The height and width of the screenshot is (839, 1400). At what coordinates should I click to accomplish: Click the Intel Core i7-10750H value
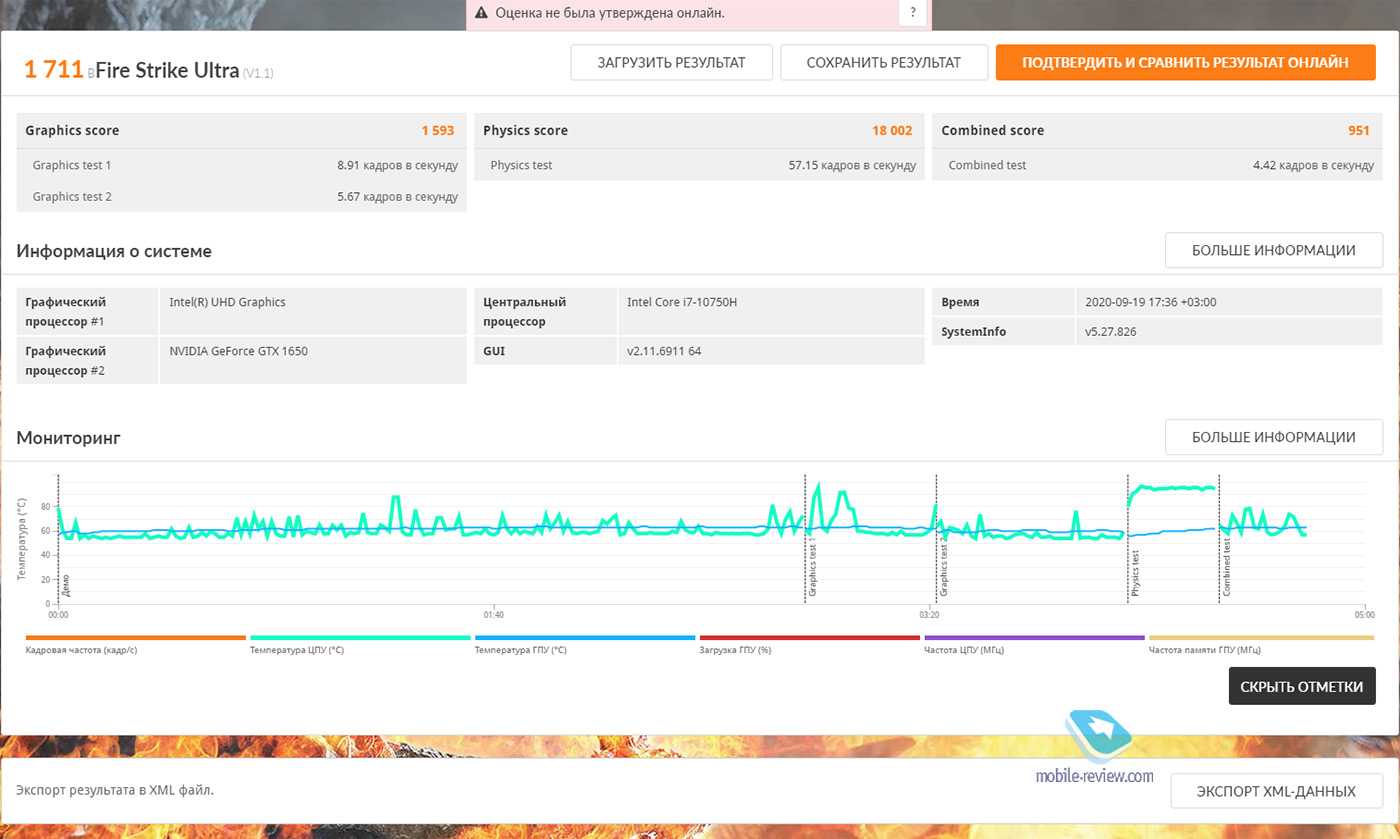[x=683, y=301]
